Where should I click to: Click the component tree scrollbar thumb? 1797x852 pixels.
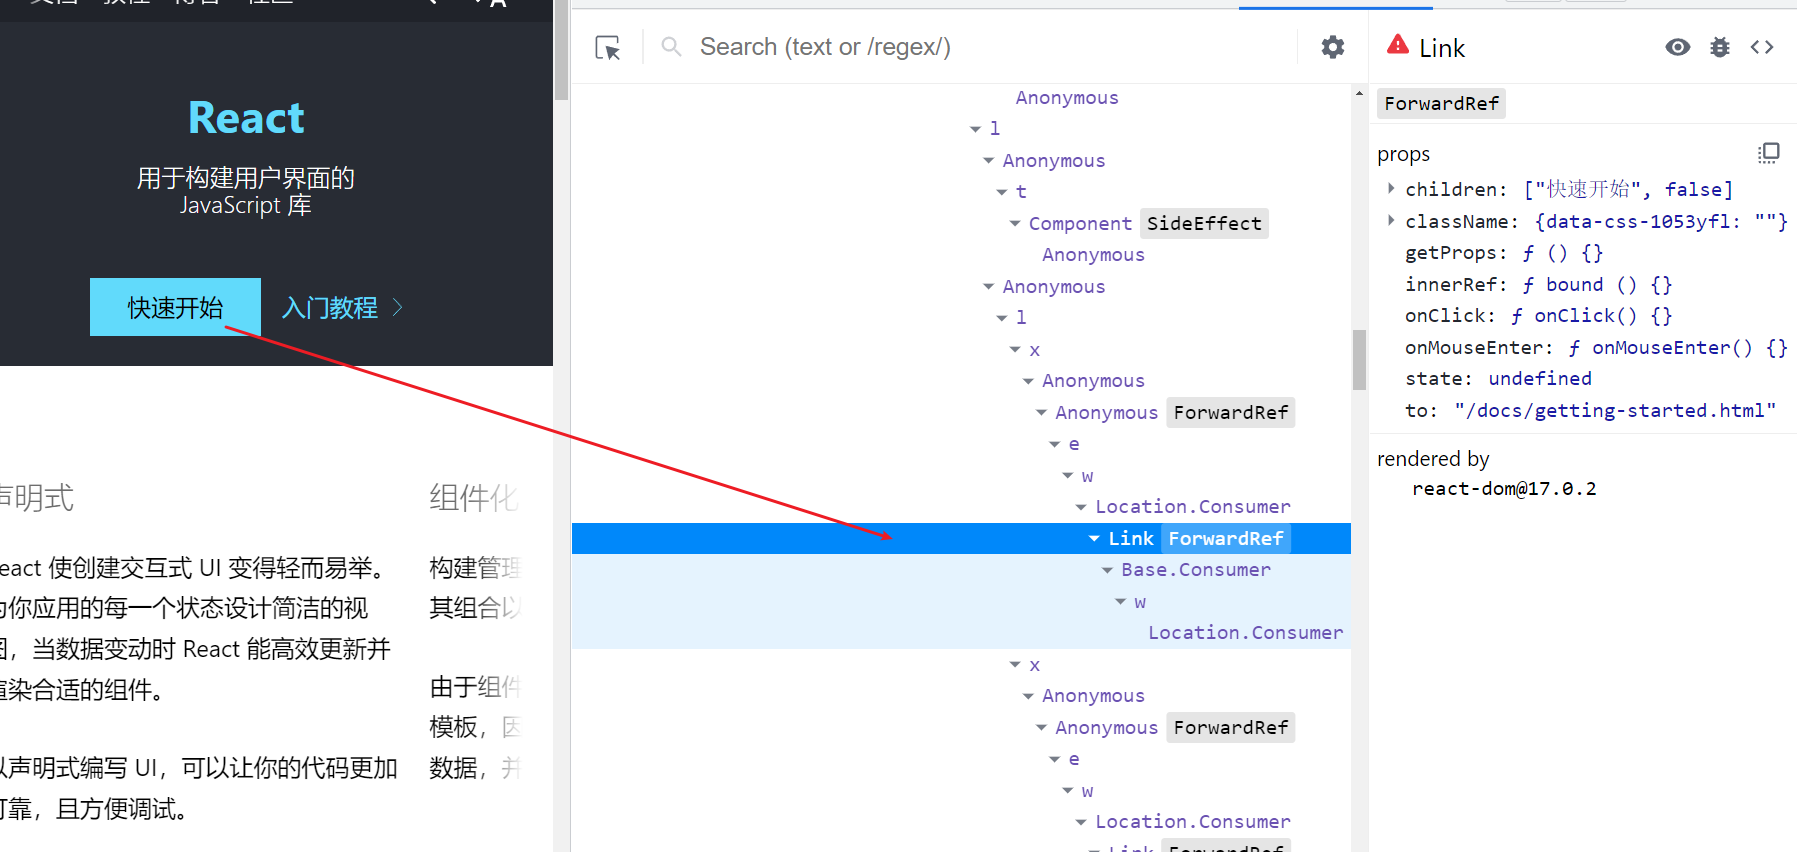1359,360
